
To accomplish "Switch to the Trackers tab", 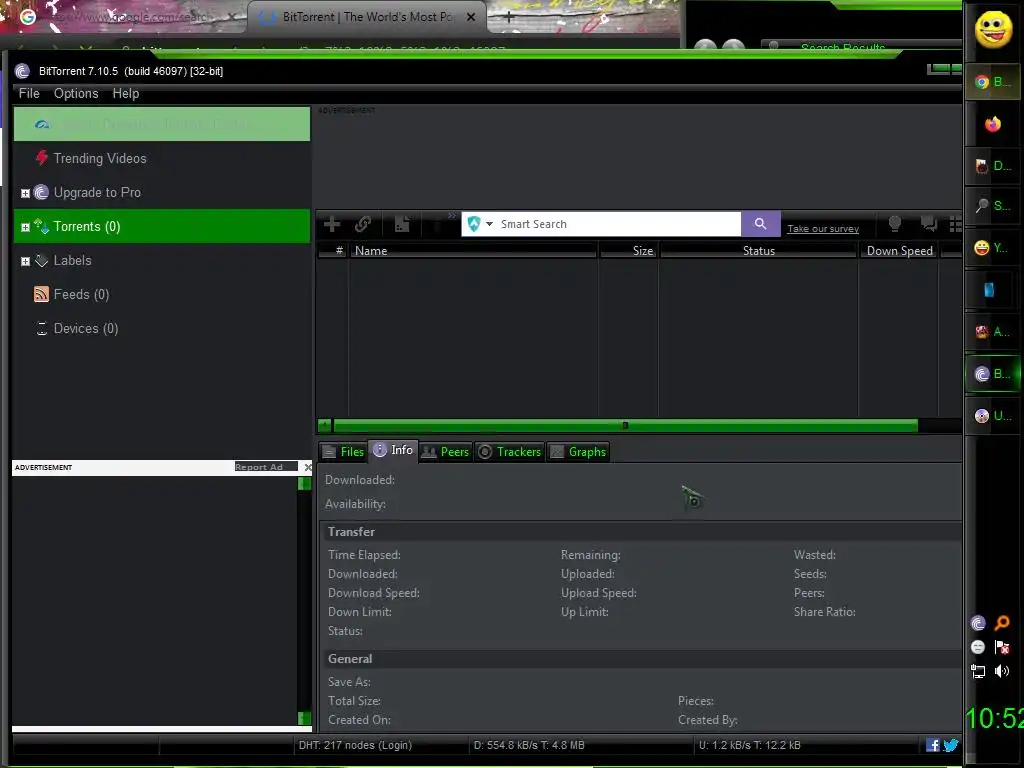I will click(x=509, y=452).
